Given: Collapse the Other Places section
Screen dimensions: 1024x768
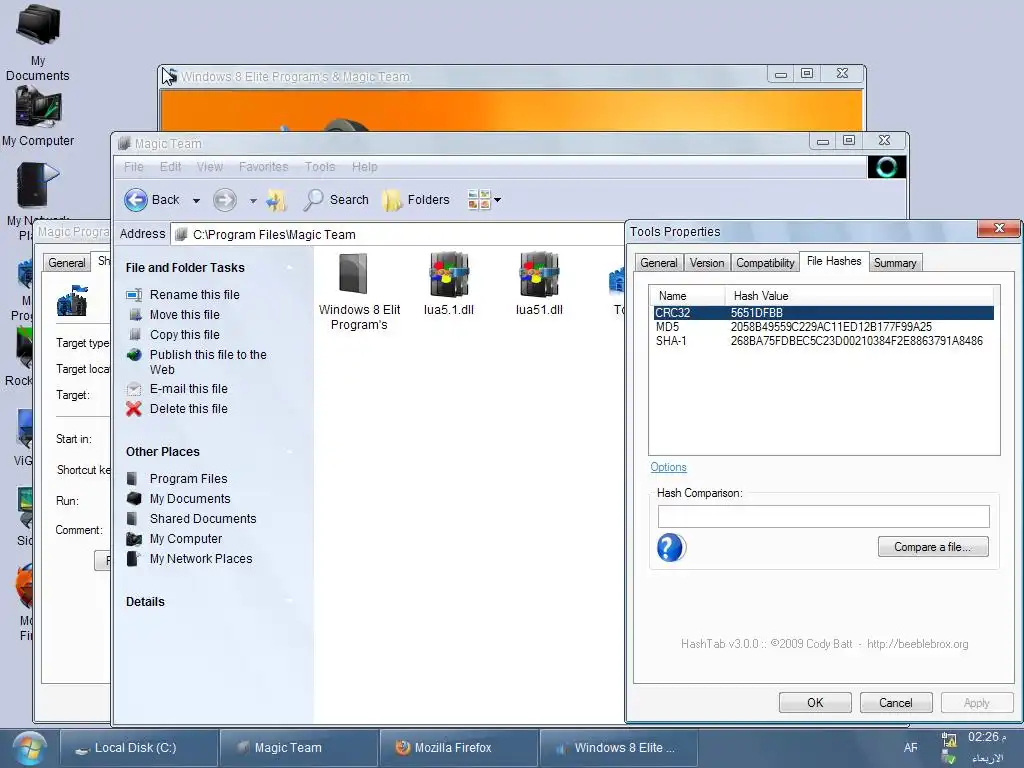Looking at the screenshot, I should (289, 452).
